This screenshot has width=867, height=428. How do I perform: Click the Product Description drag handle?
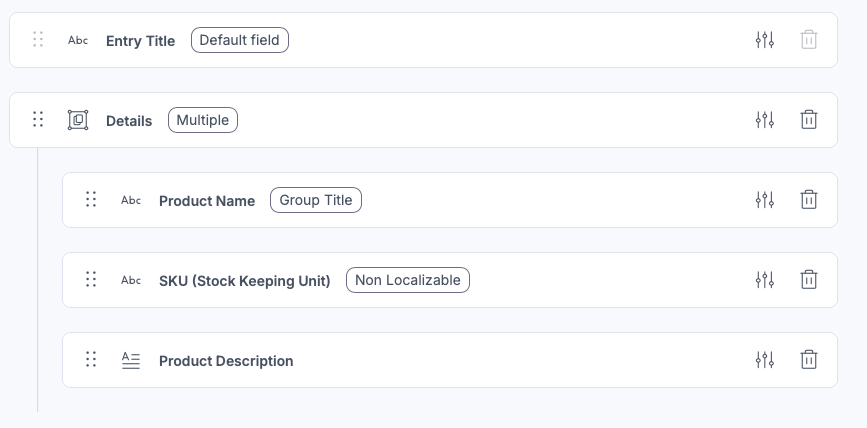(x=91, y=360)
